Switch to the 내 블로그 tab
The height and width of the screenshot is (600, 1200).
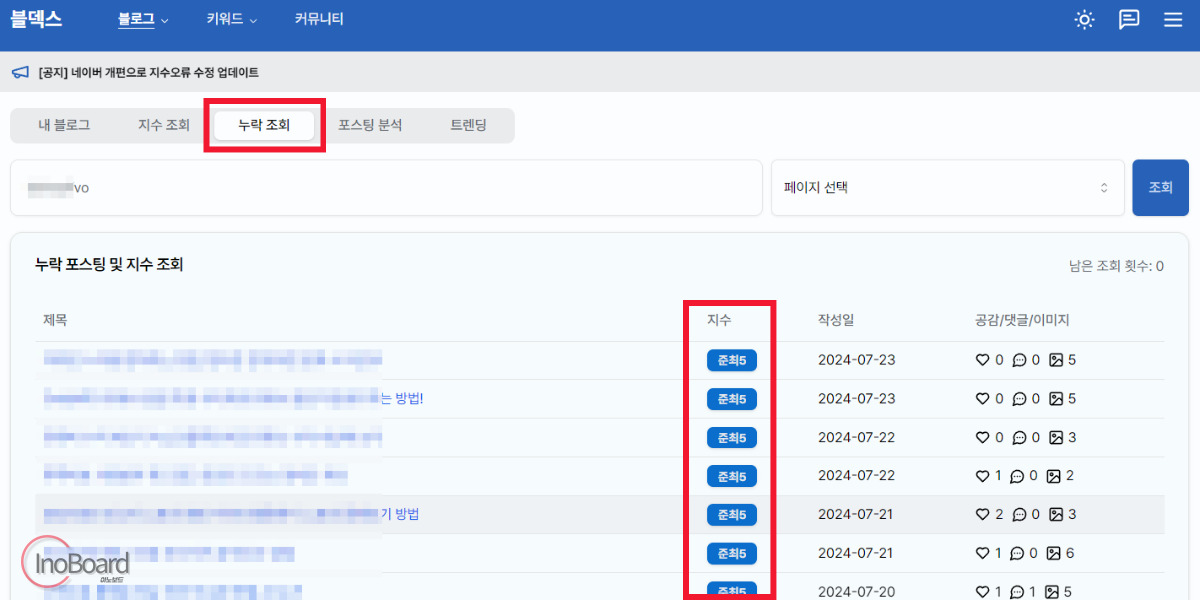(64, 125)
